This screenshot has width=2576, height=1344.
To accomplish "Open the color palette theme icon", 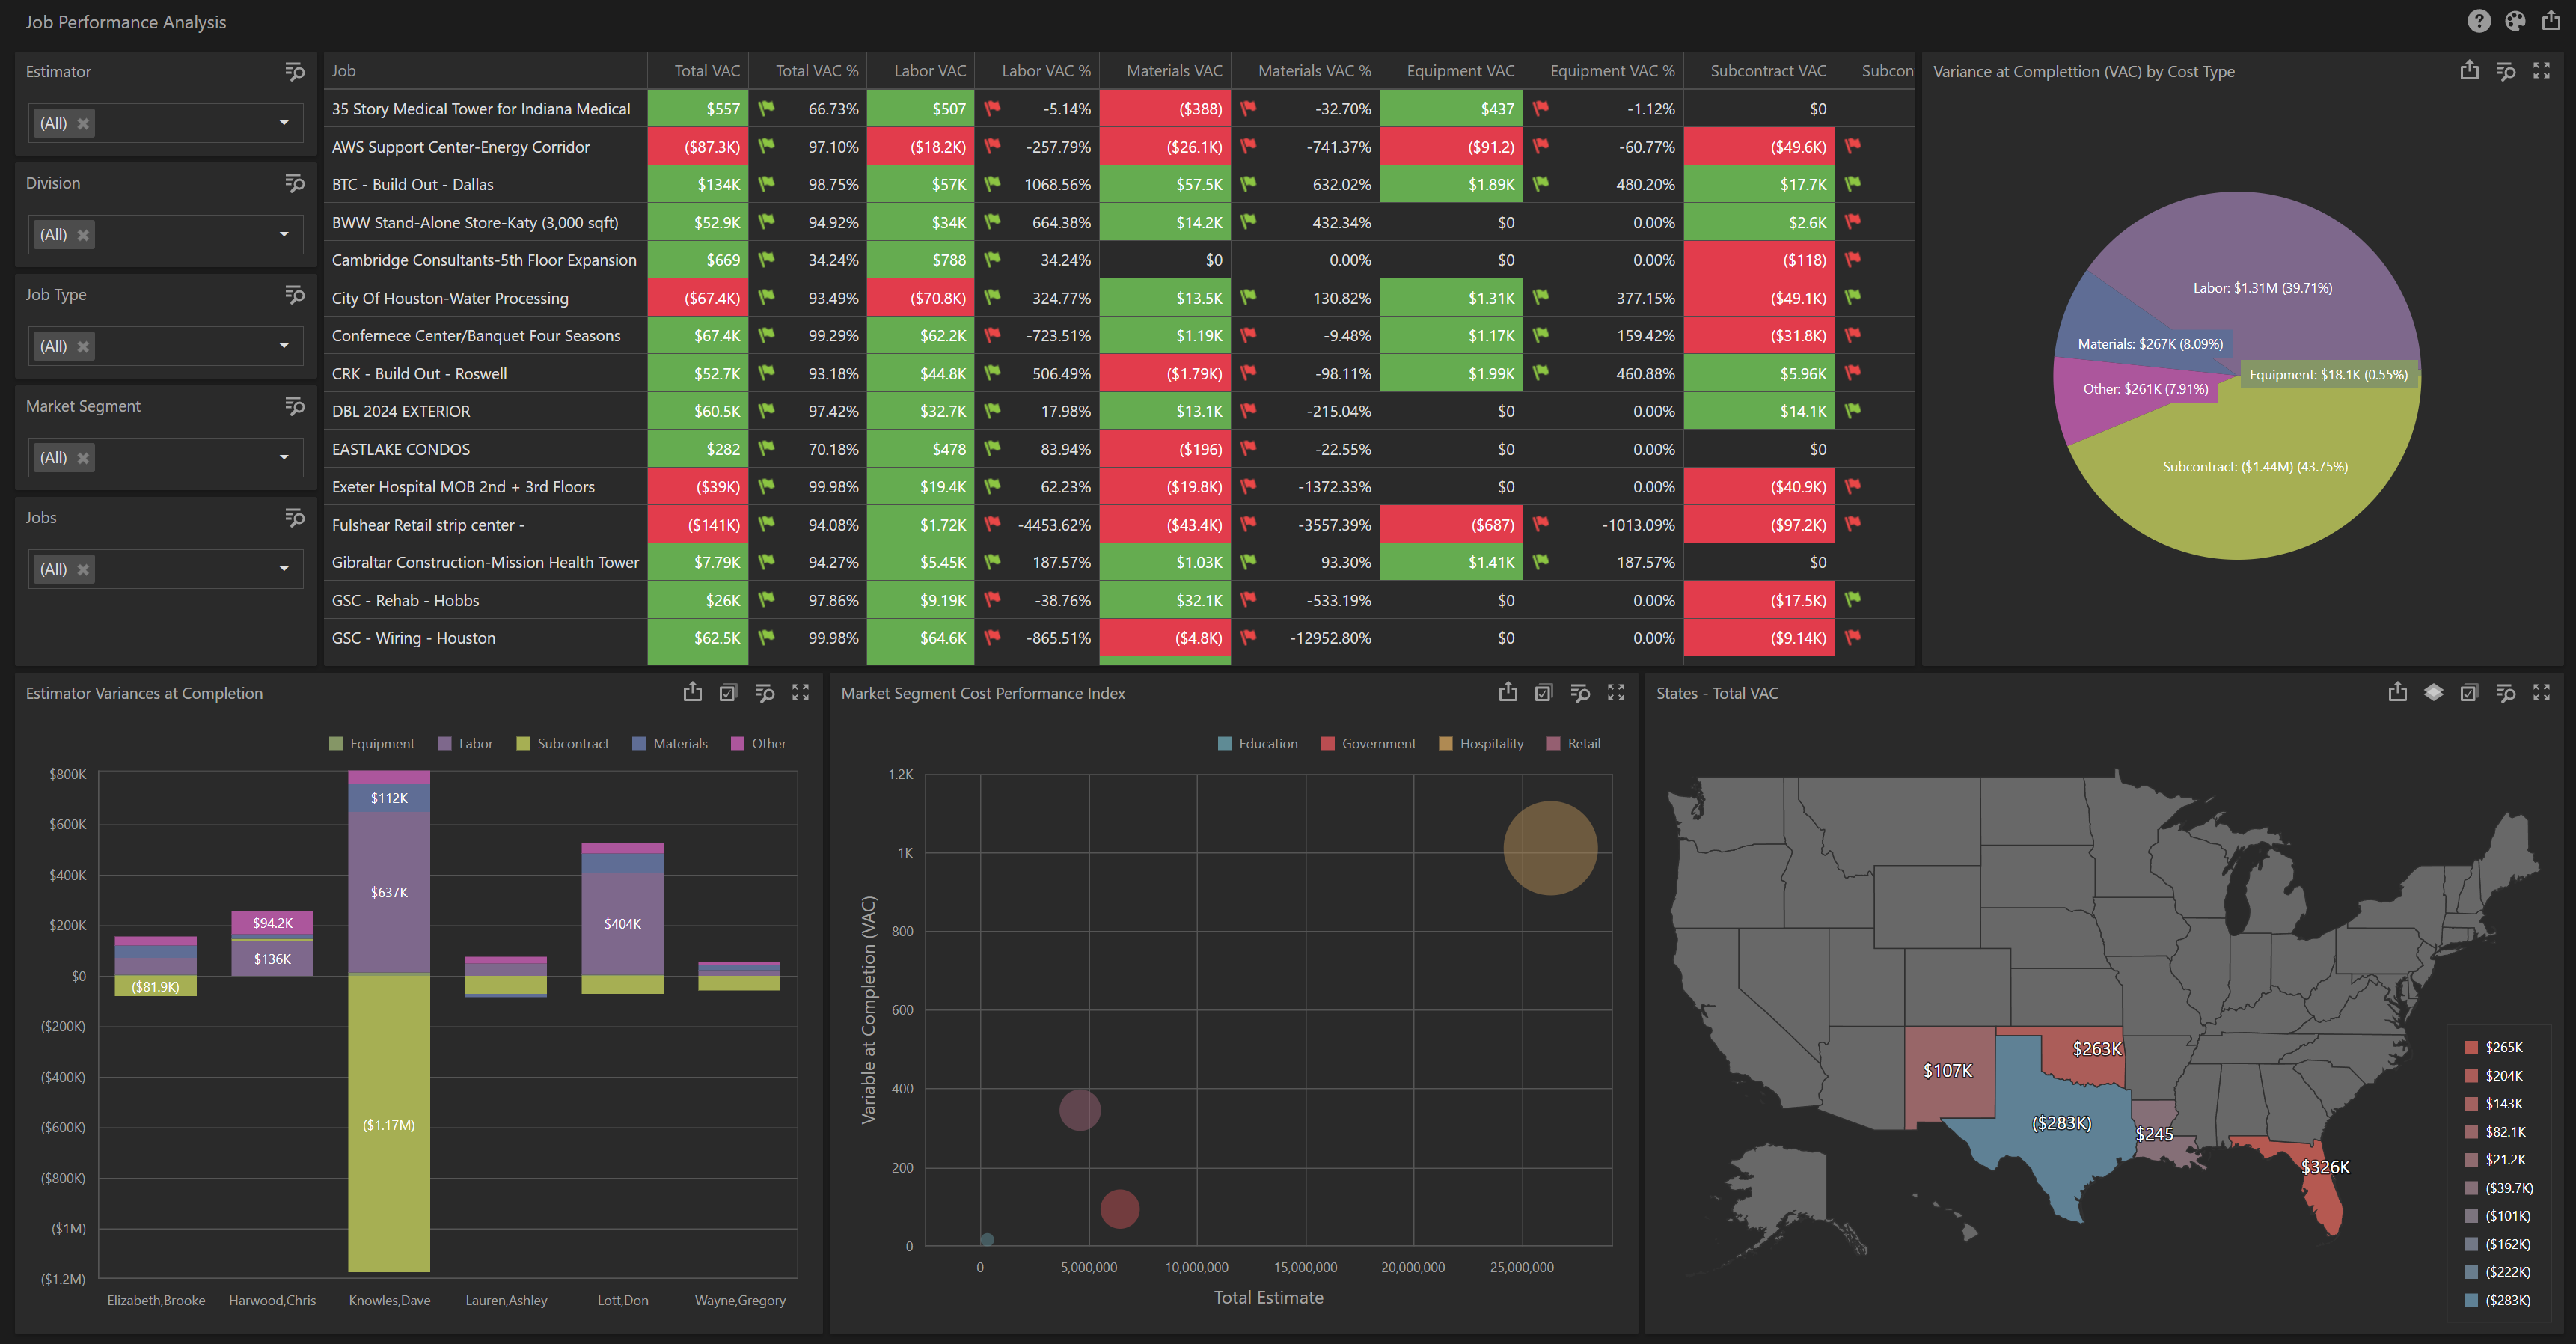I will coord(2515,21).
